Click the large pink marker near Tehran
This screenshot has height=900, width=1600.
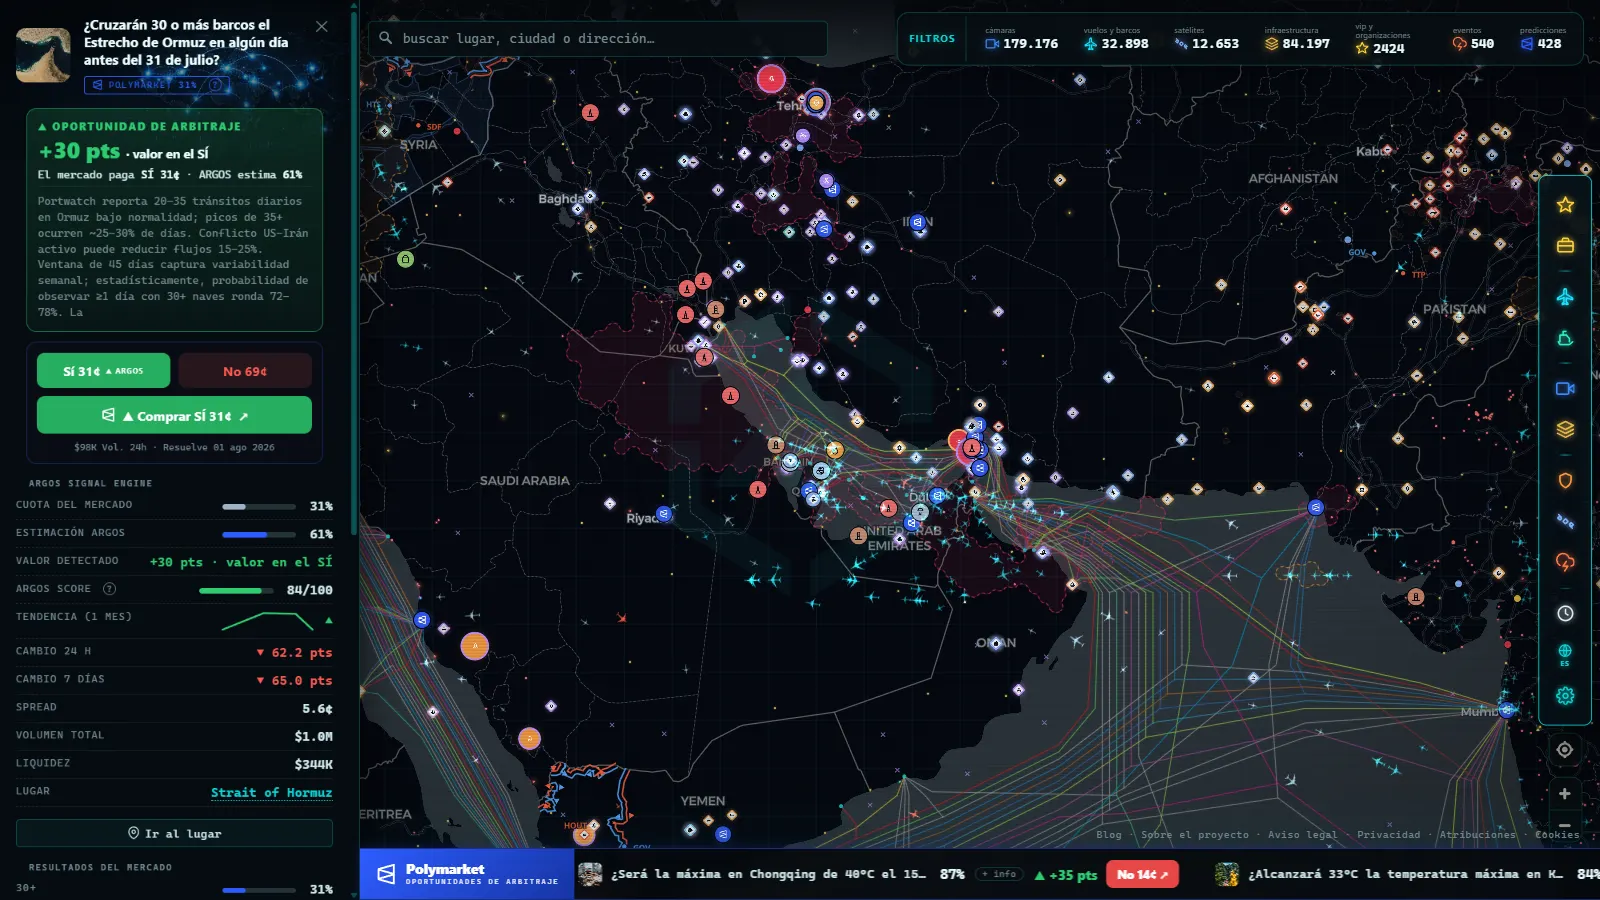click(771, 78)
